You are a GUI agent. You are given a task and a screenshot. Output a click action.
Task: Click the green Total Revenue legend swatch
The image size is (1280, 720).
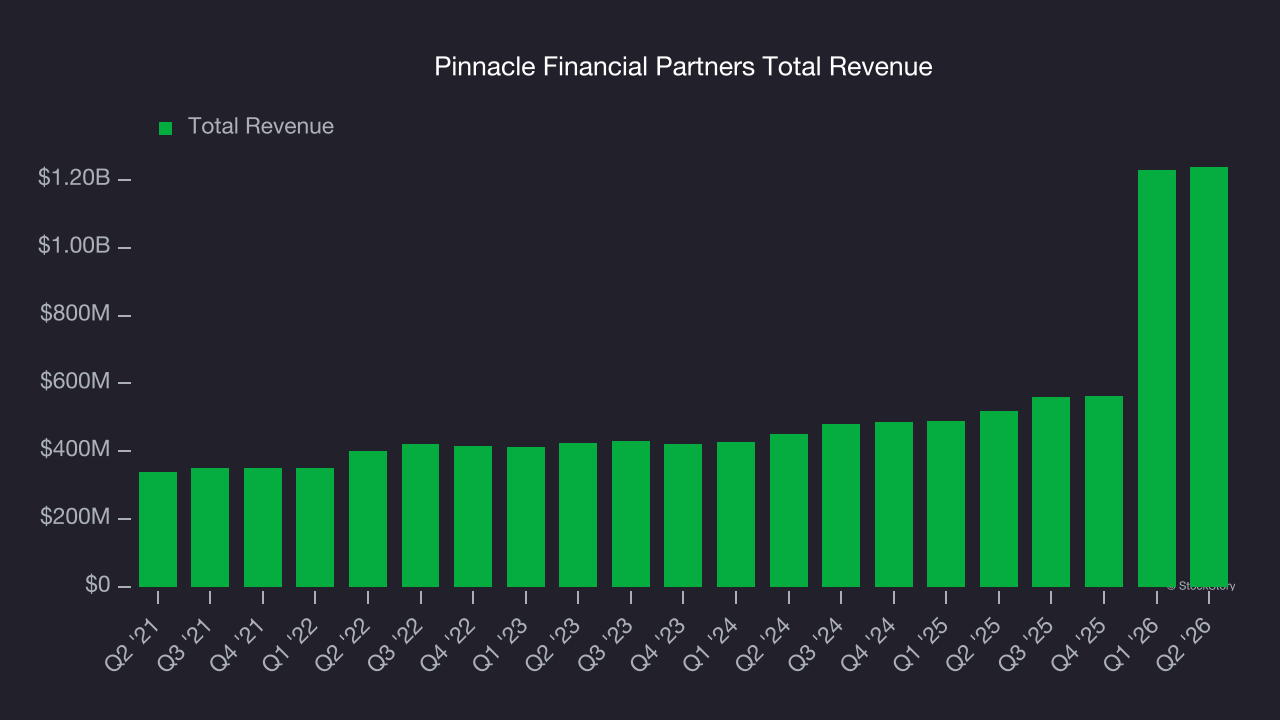point(166,128)
